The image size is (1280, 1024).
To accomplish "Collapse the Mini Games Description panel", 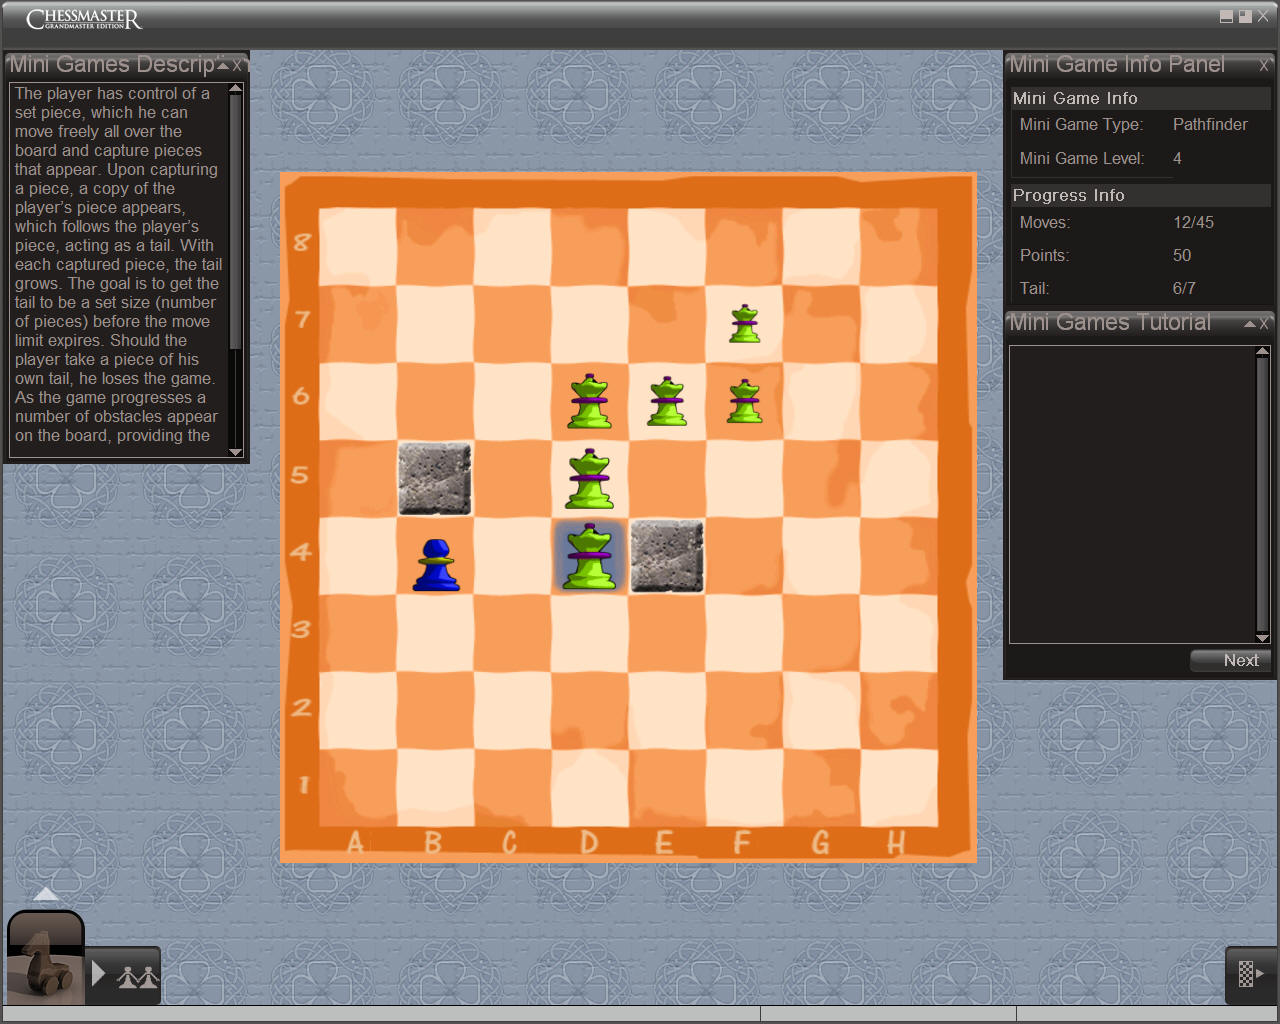I will [223, 66].
